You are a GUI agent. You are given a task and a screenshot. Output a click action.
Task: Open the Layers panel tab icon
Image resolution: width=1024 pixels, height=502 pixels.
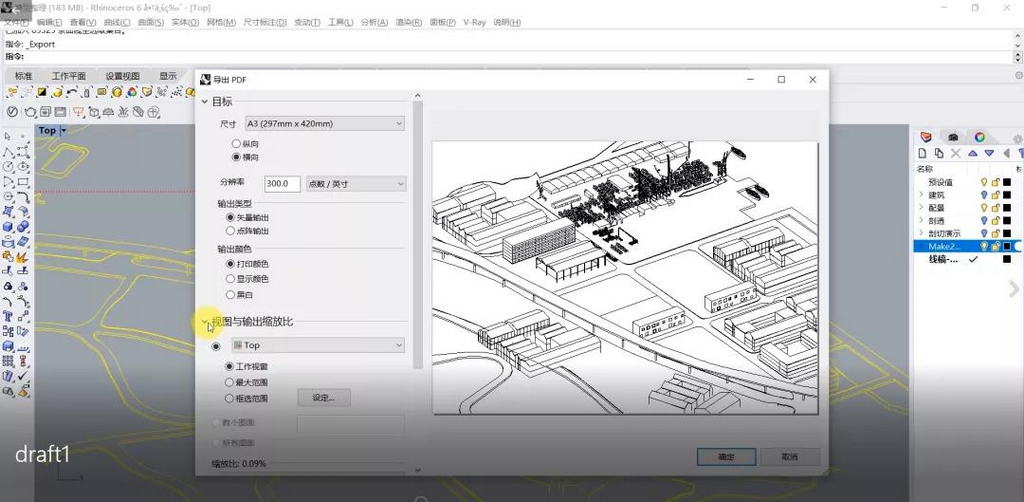click(926, 137)
